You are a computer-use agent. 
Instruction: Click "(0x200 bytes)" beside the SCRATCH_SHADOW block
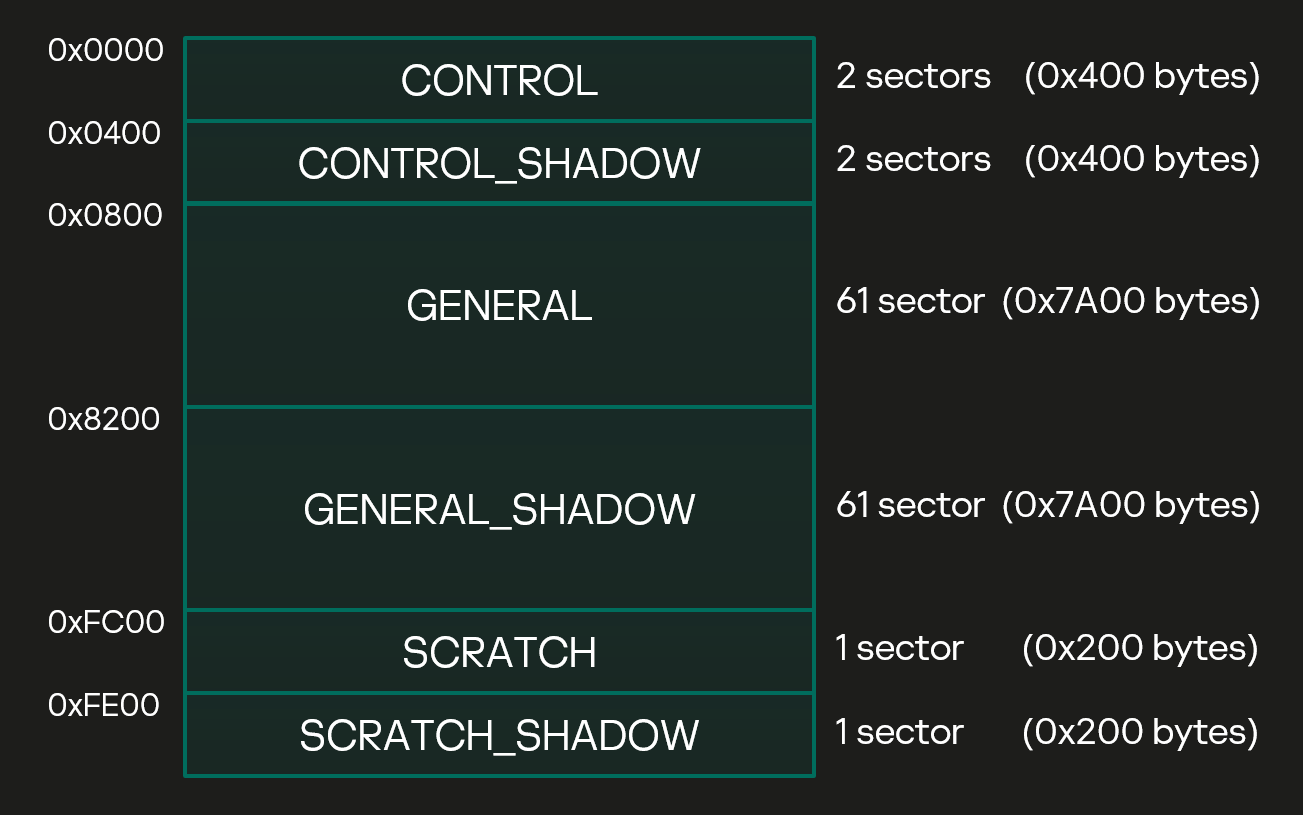(1140, 732)
